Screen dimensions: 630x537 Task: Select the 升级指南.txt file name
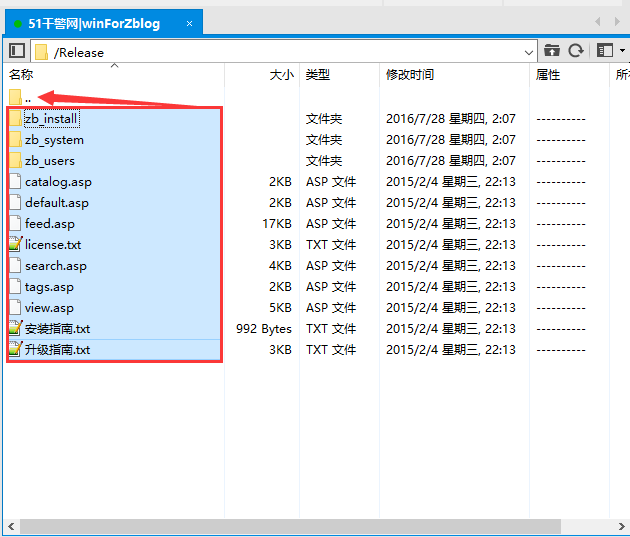click(x=57, y=350)
